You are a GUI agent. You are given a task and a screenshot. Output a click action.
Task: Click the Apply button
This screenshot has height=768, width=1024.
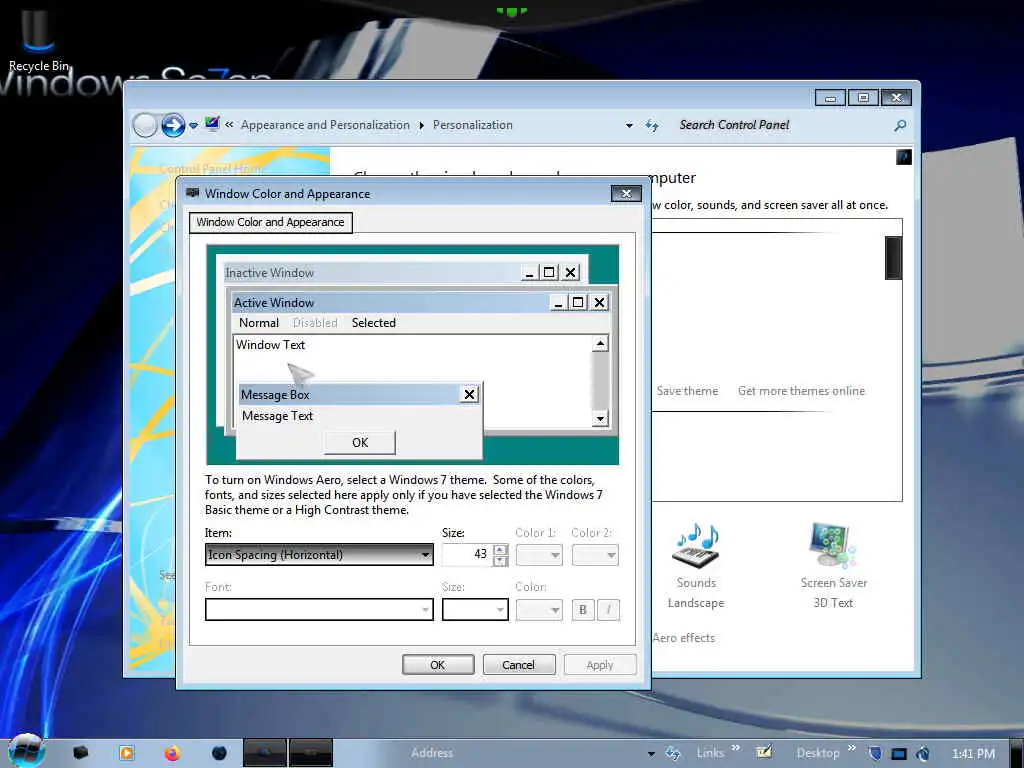600,665
